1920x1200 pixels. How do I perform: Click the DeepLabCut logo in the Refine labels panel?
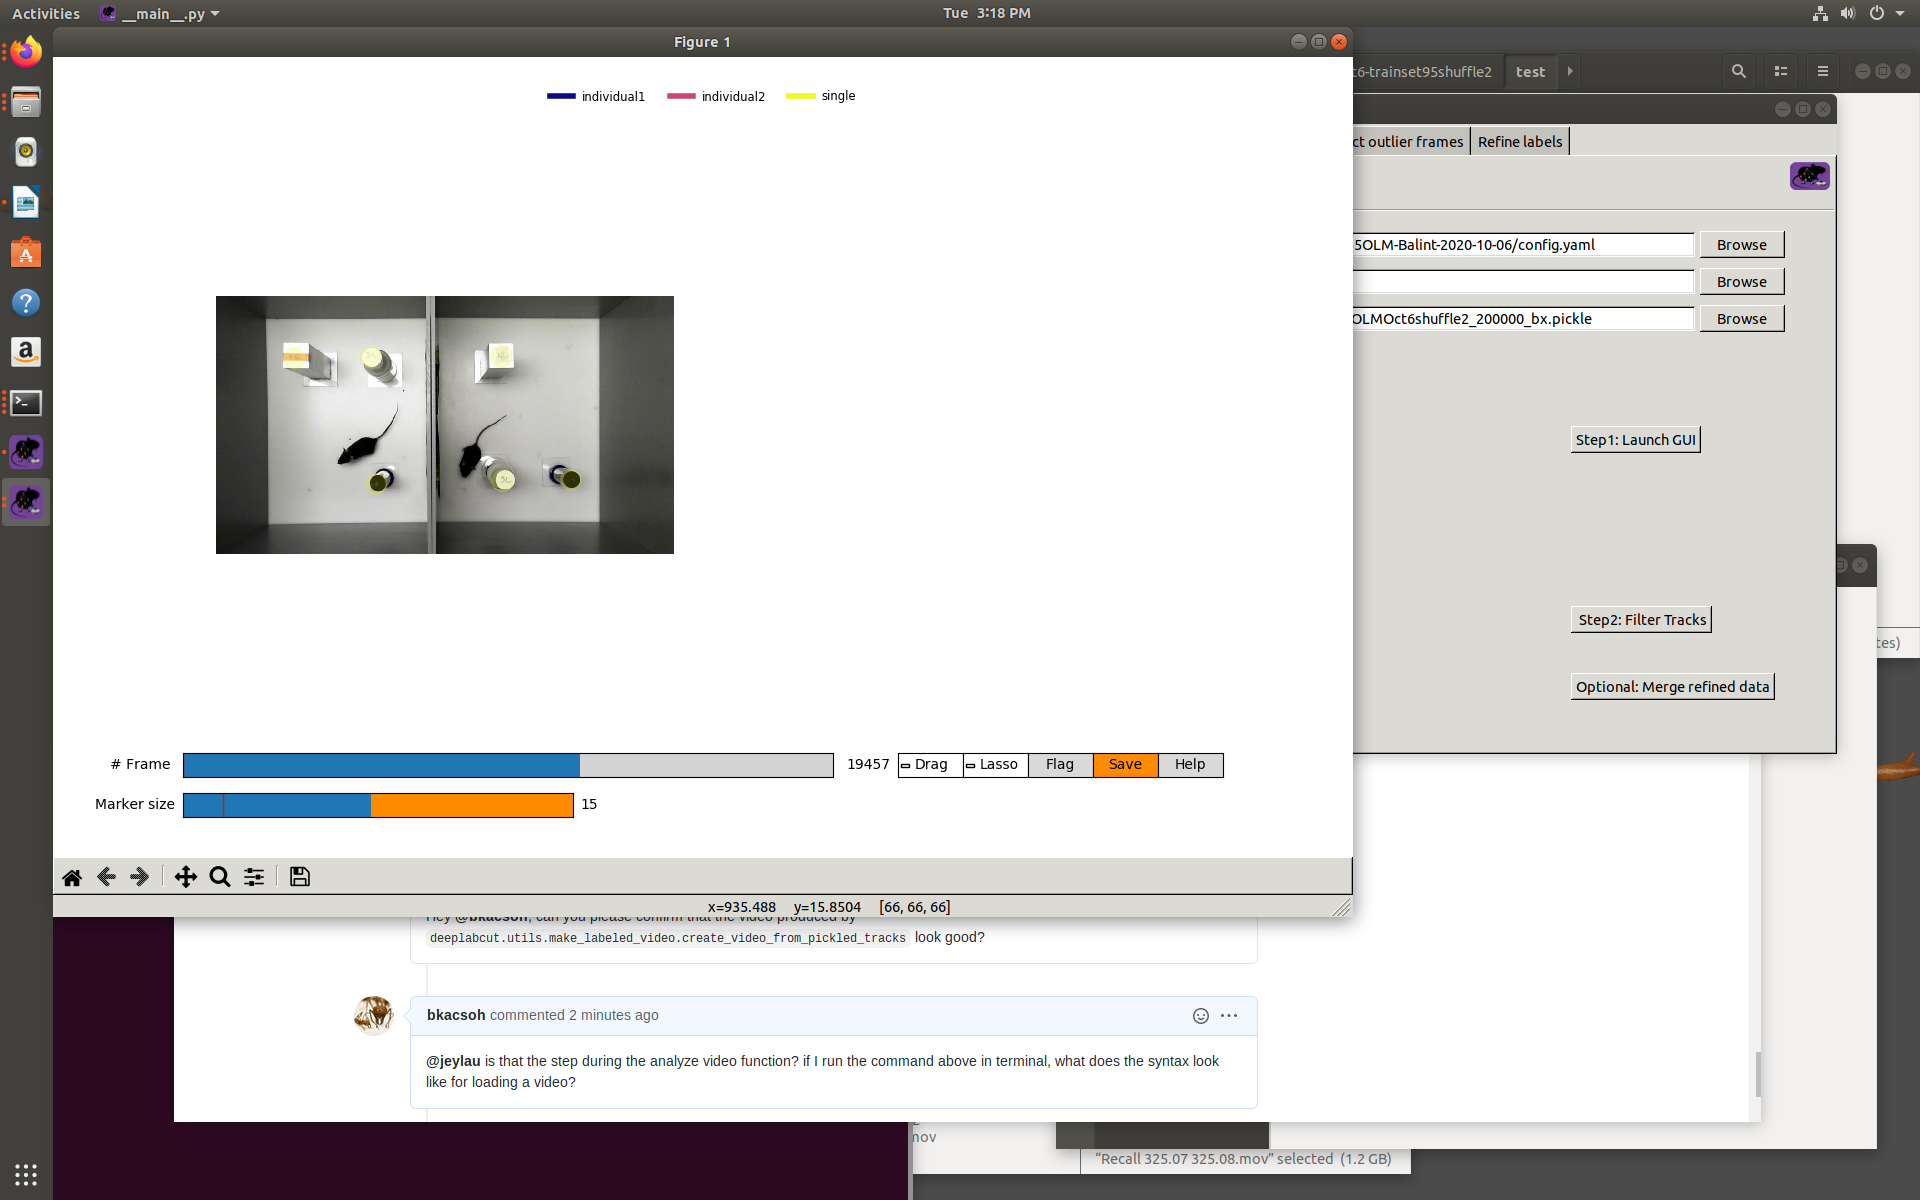point(1810,176)
